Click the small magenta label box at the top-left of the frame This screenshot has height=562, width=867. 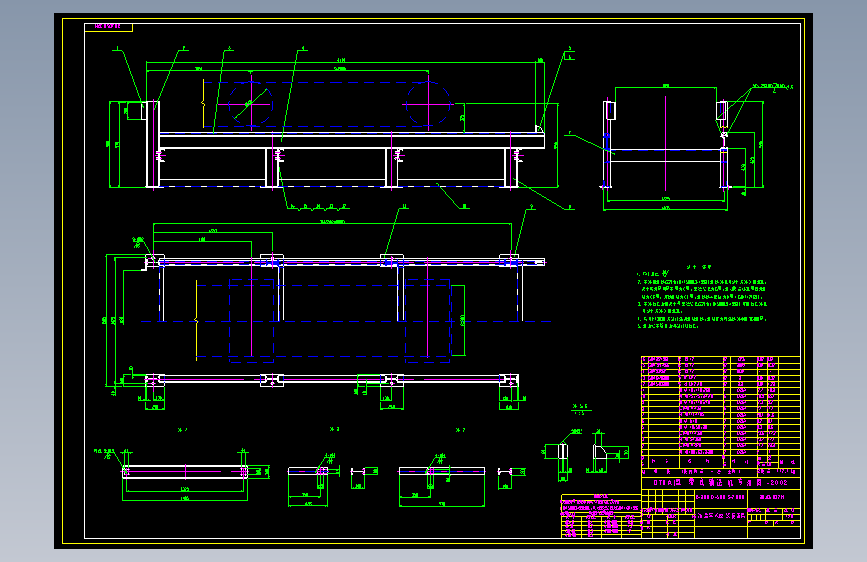pos(108,27)
